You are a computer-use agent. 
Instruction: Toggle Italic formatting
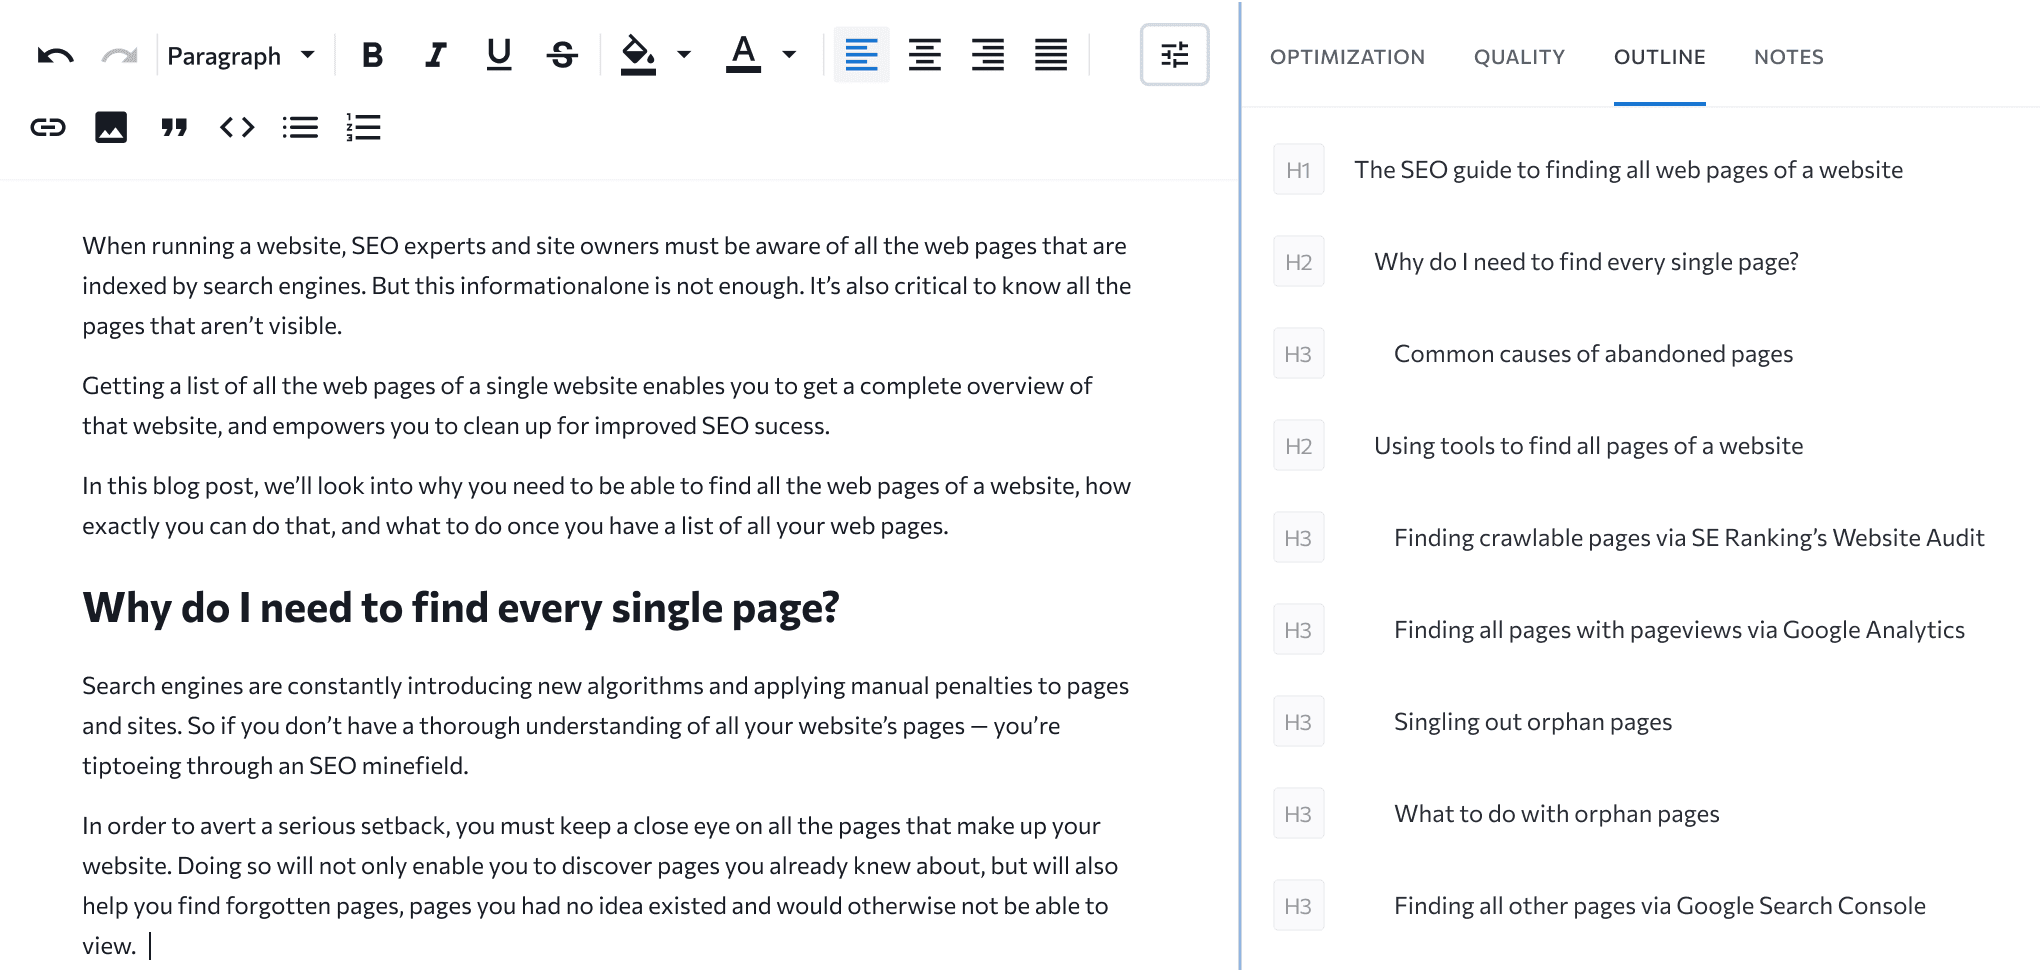435,55
